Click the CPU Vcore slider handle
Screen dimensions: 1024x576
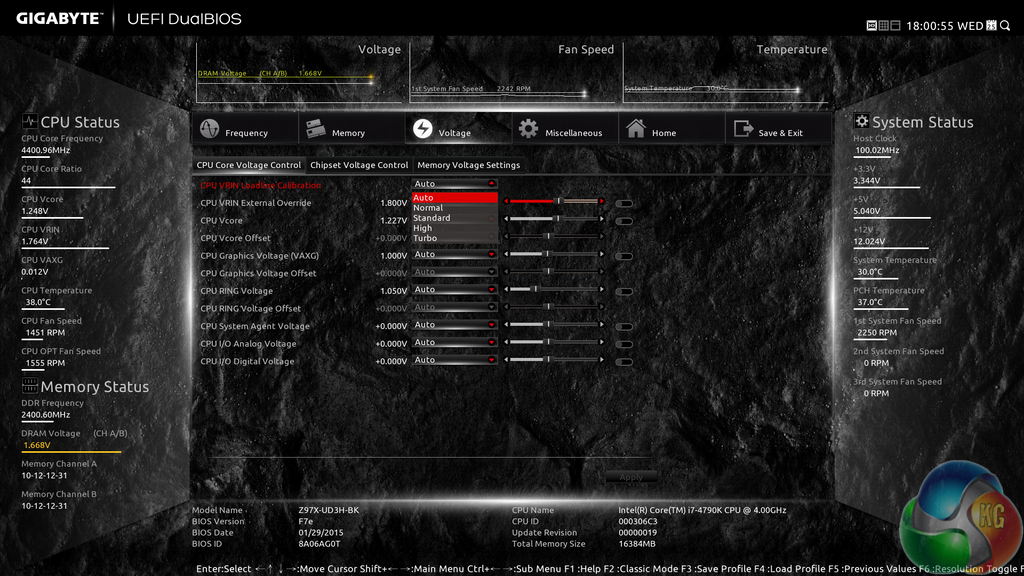coord(557,219)
